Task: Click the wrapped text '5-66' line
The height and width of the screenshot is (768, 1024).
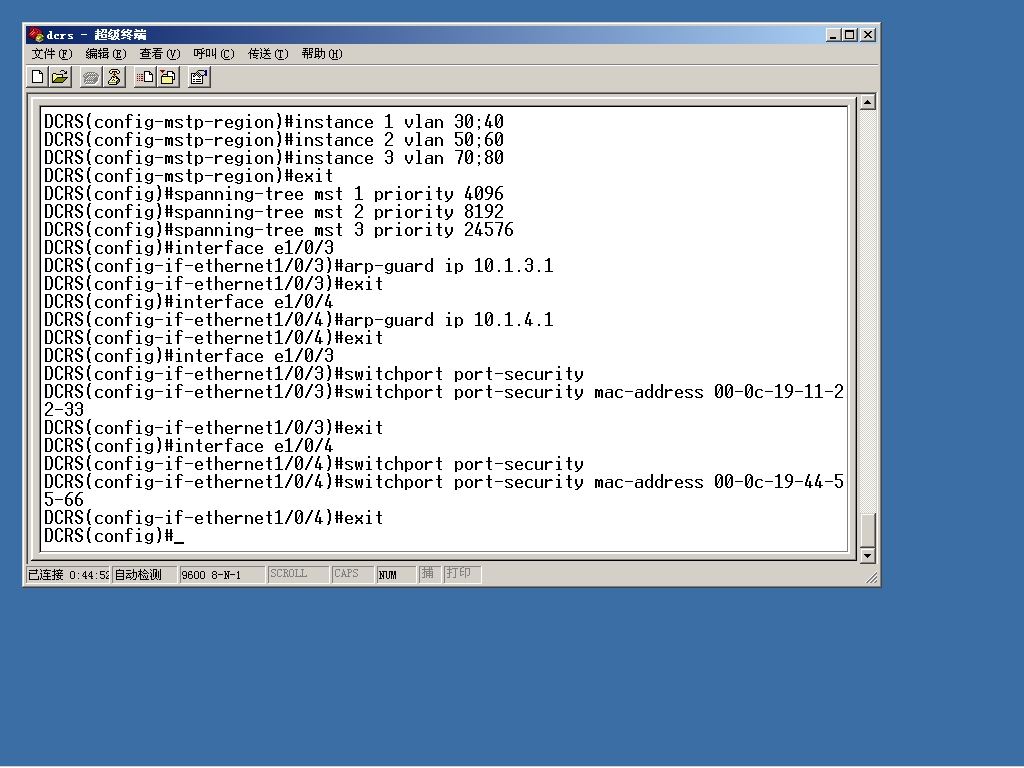Action: (x=64, y=500)
